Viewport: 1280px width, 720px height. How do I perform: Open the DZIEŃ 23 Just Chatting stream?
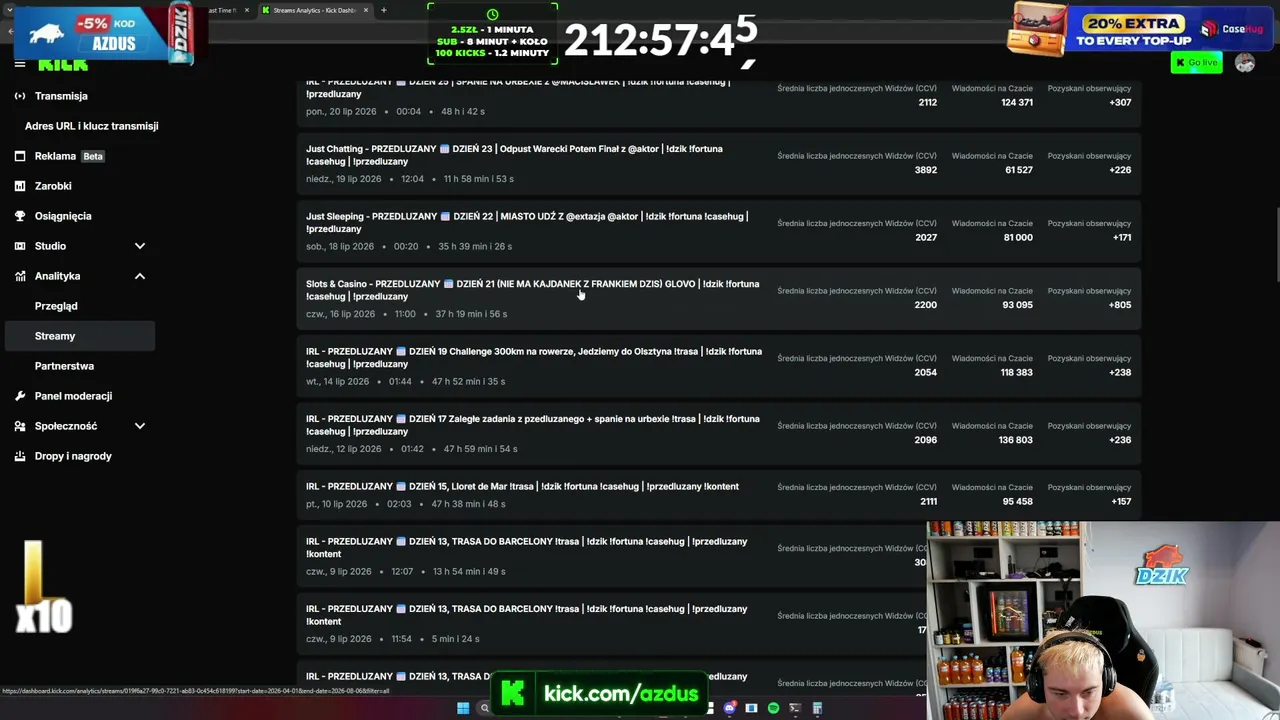click(x=719, y=163)
